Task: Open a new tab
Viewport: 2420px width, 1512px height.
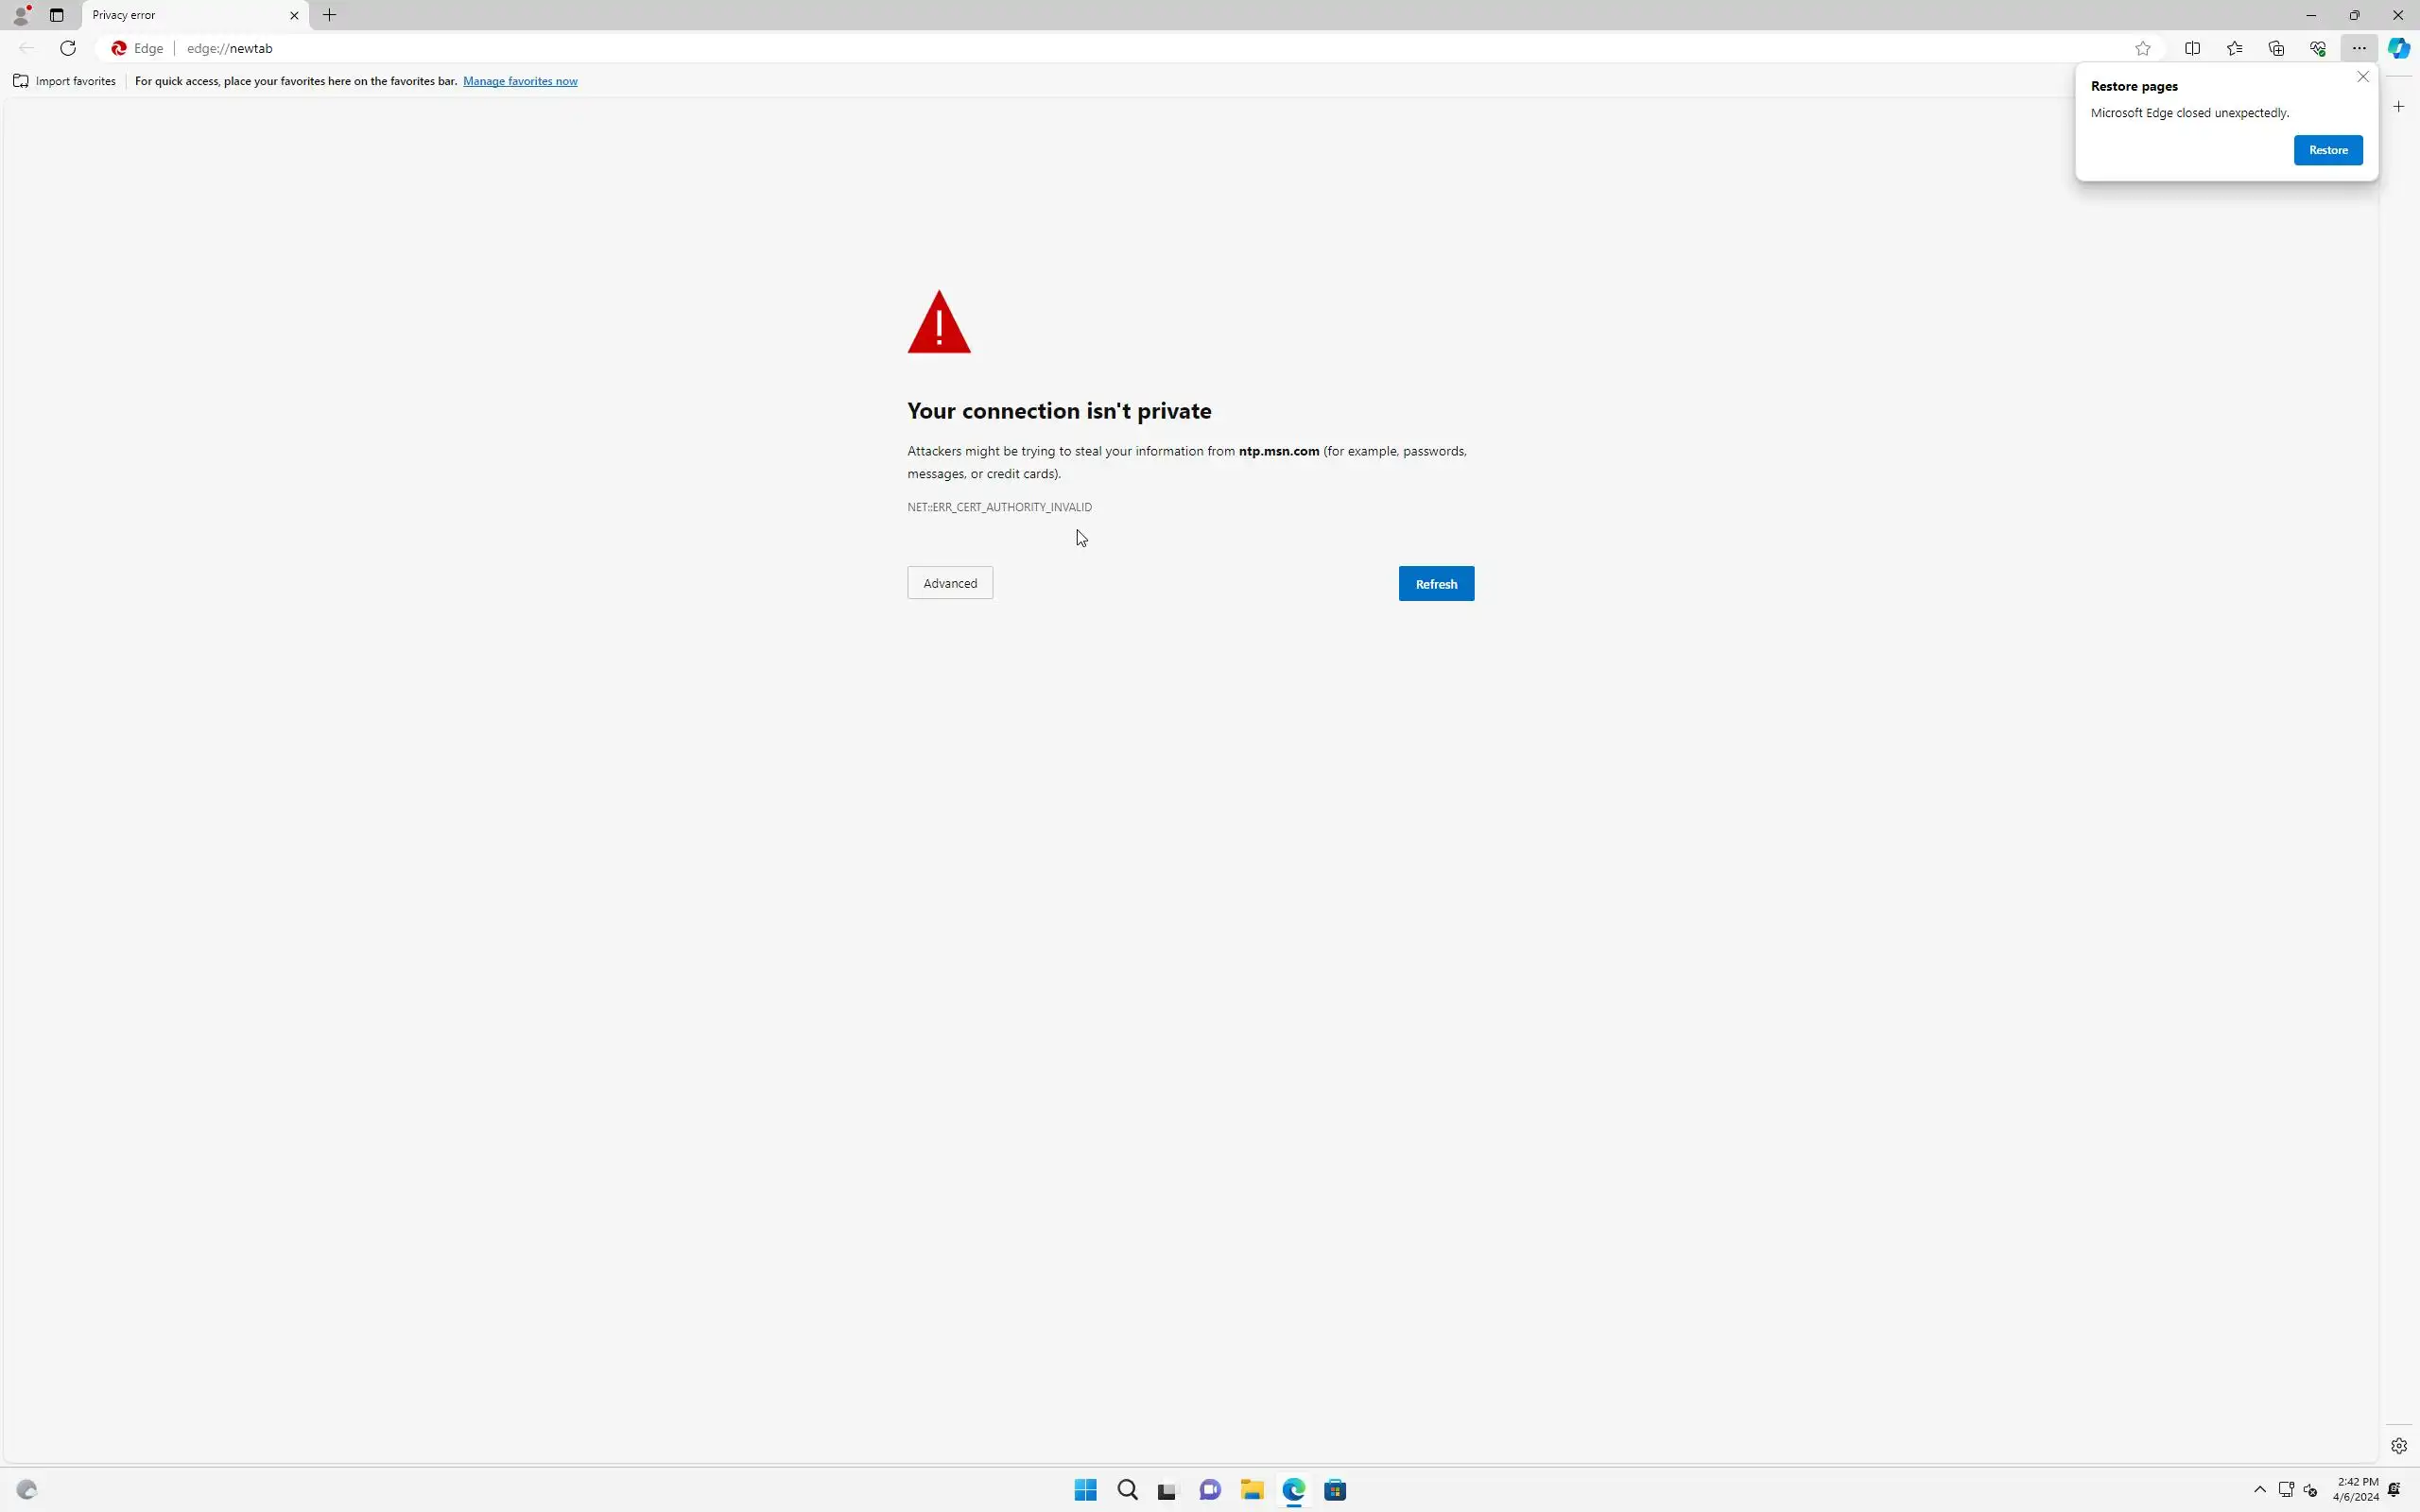Action: click(x=329, y=15)
